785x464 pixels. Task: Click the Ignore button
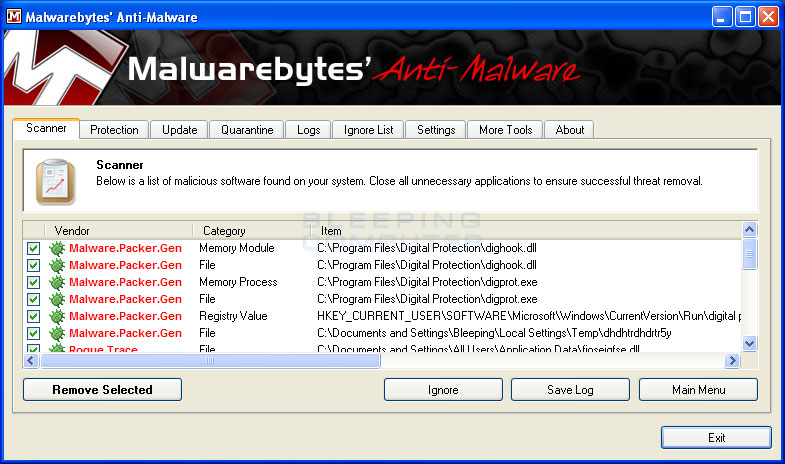tap(443, 389)
